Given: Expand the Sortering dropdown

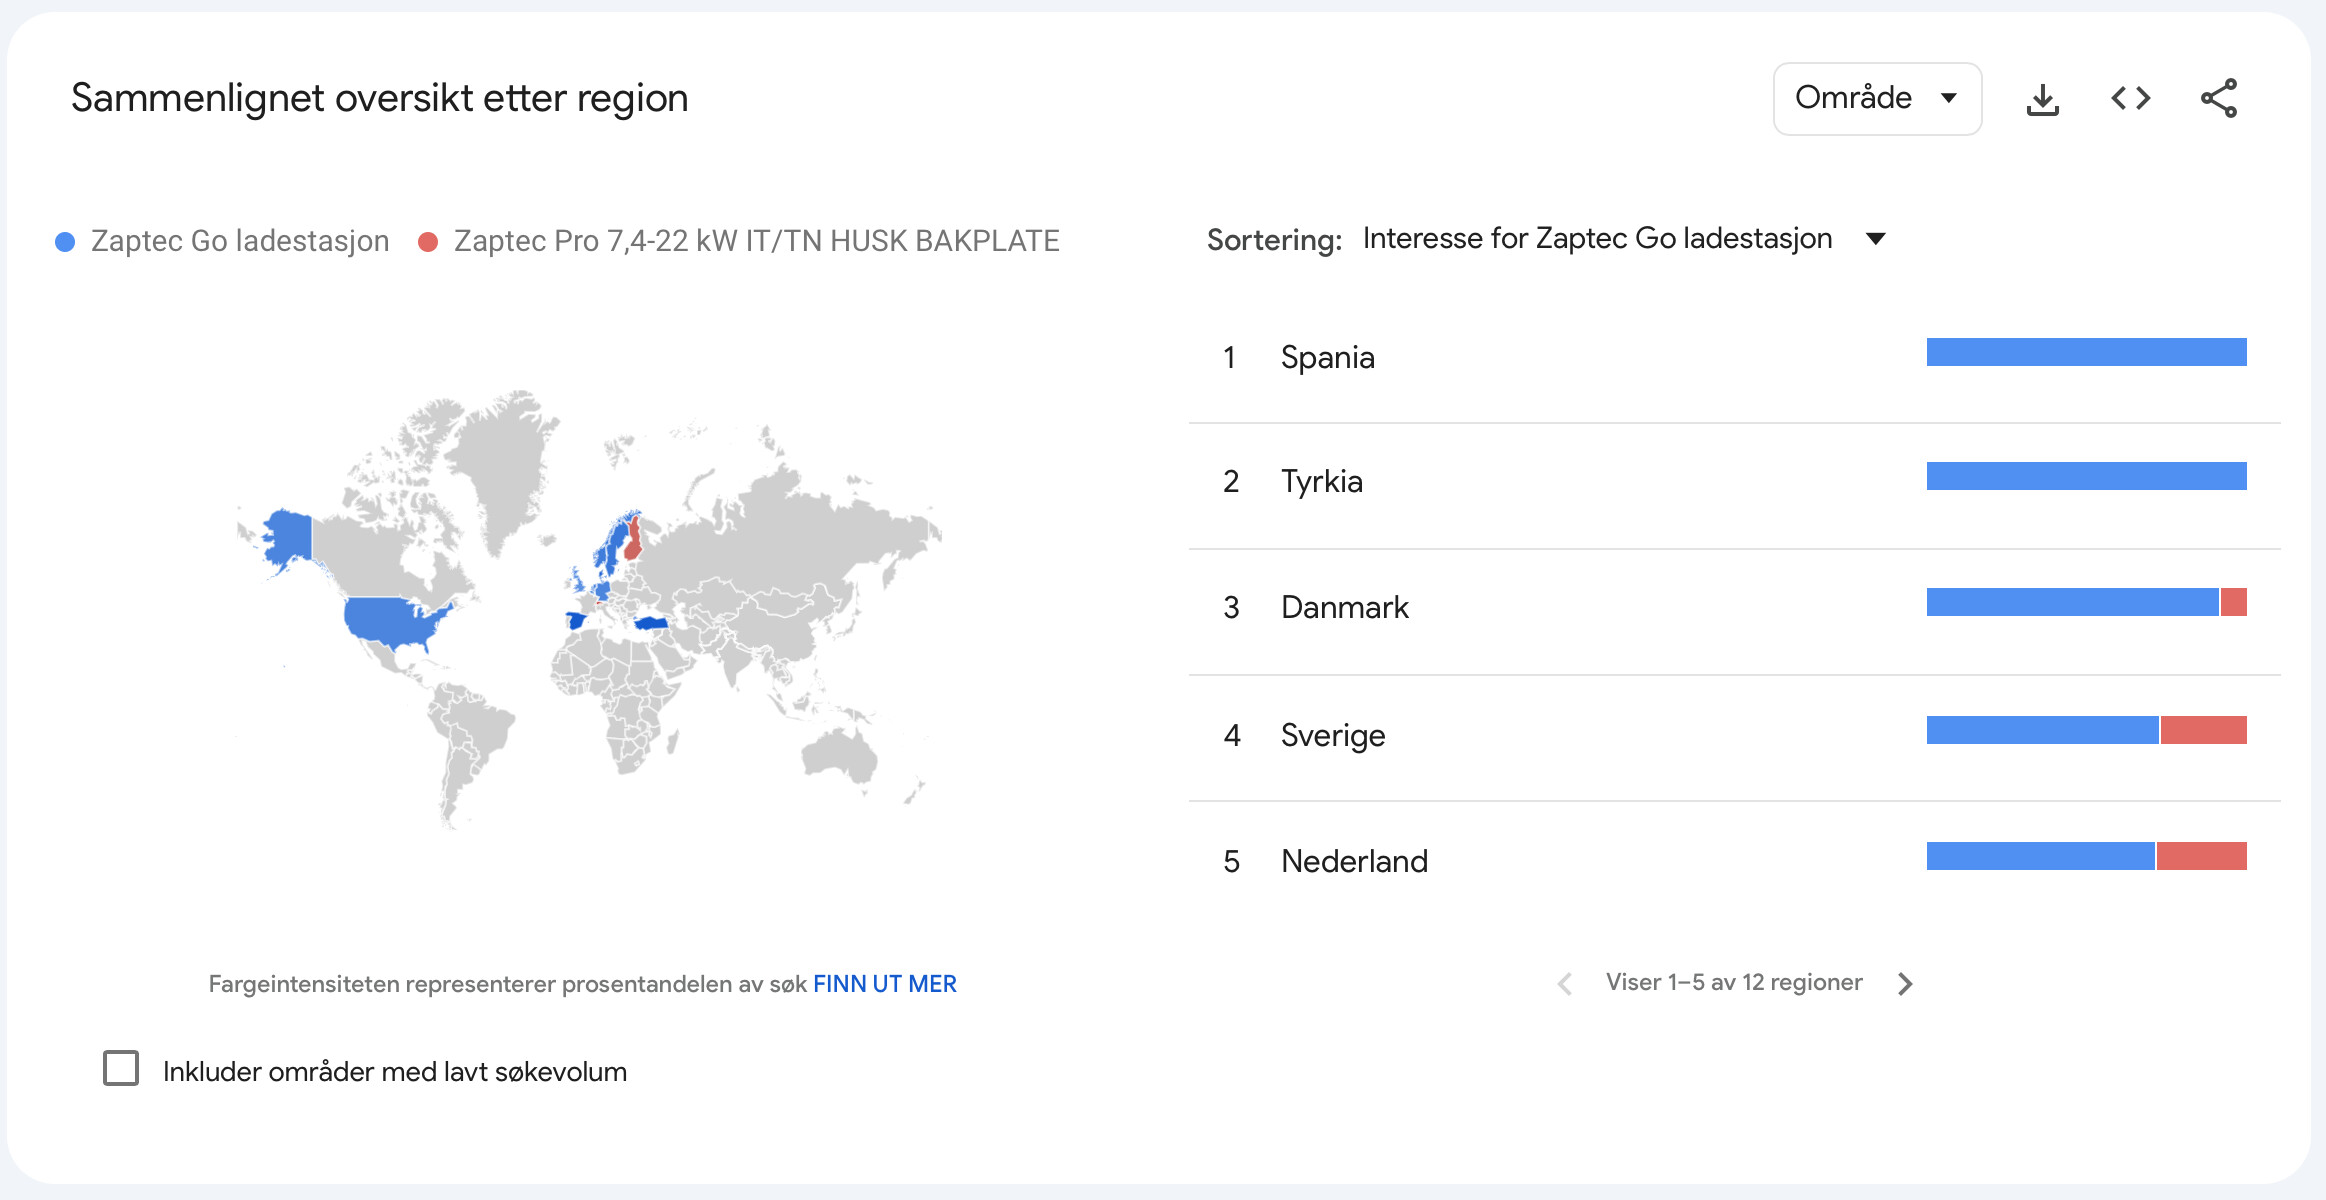Looking at the screenshot, I should tap(1623, 239).
